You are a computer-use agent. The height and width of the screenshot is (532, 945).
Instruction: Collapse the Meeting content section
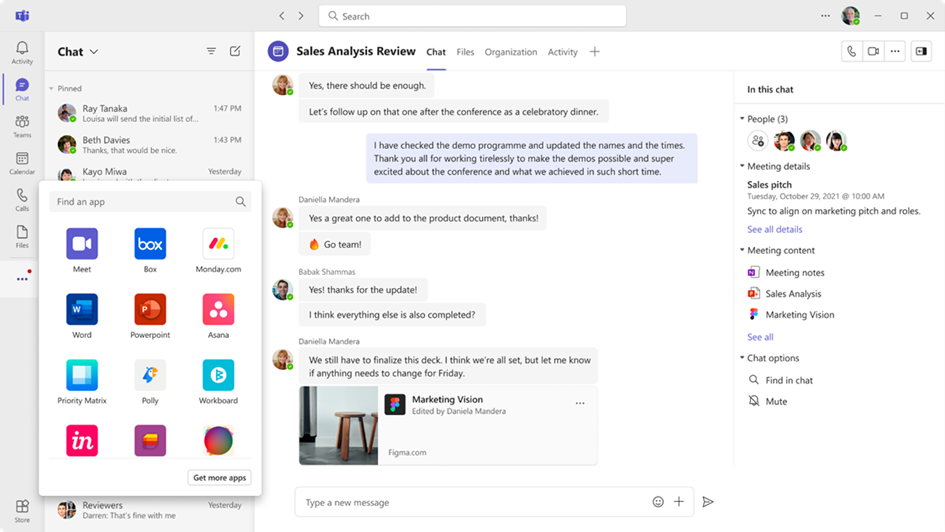743,251
